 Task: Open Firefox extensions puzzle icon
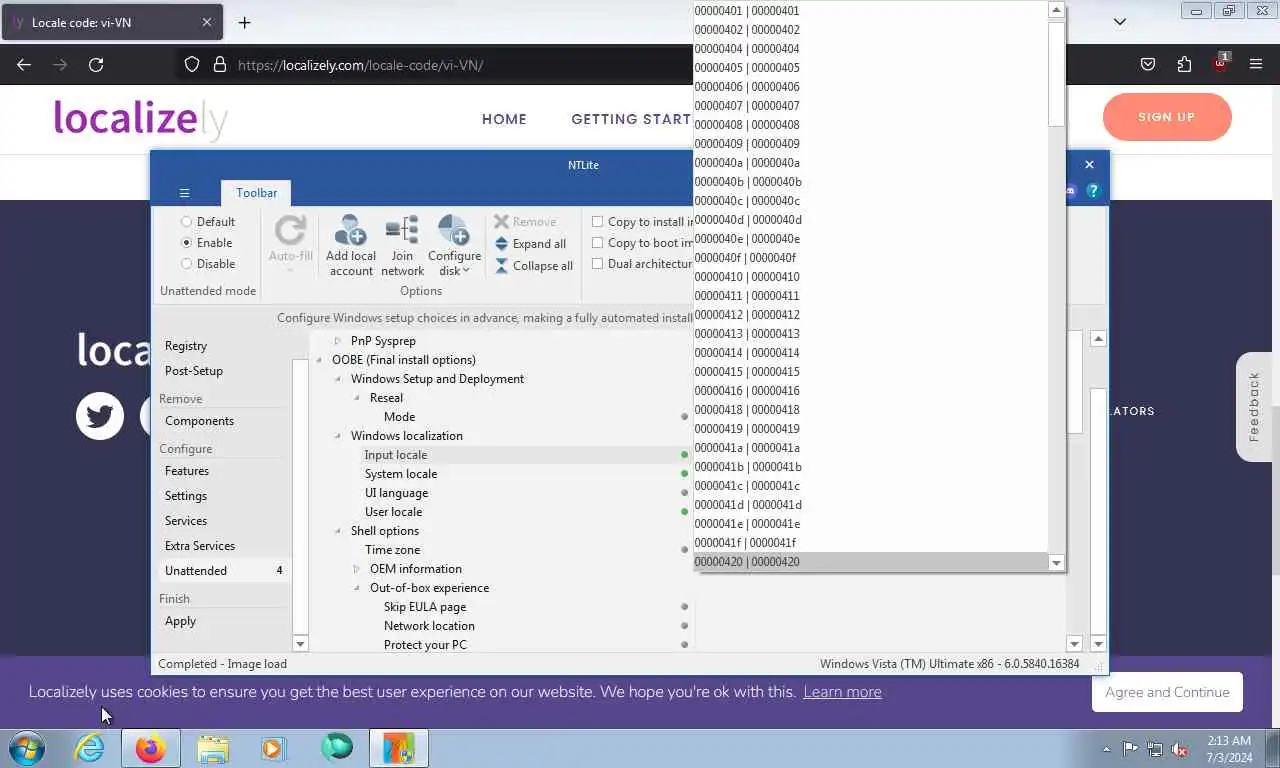1184,65
